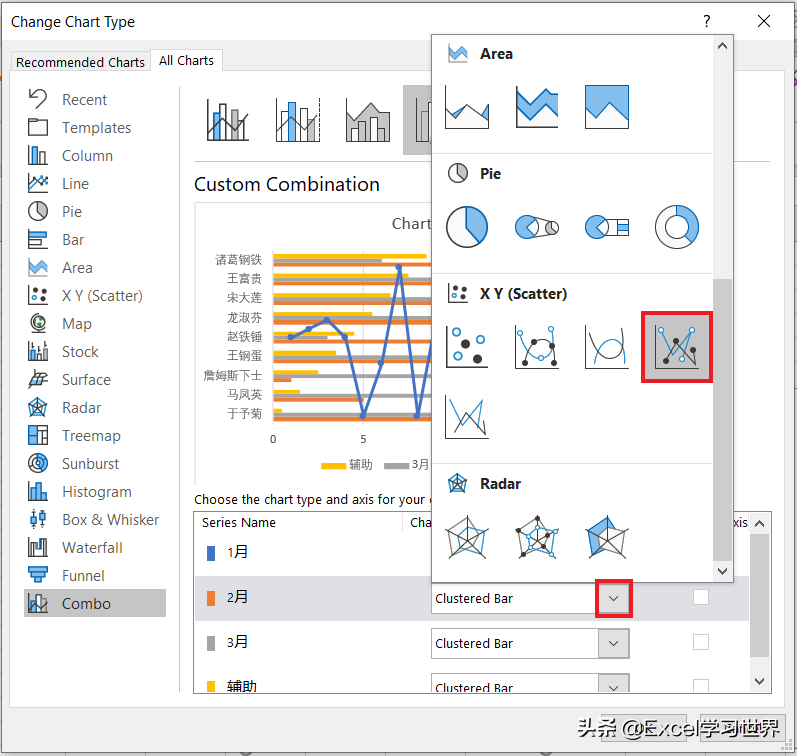Viewport: 797px width, 756px height.
Task: Select the standard Area chart icon
Action: 467,107
